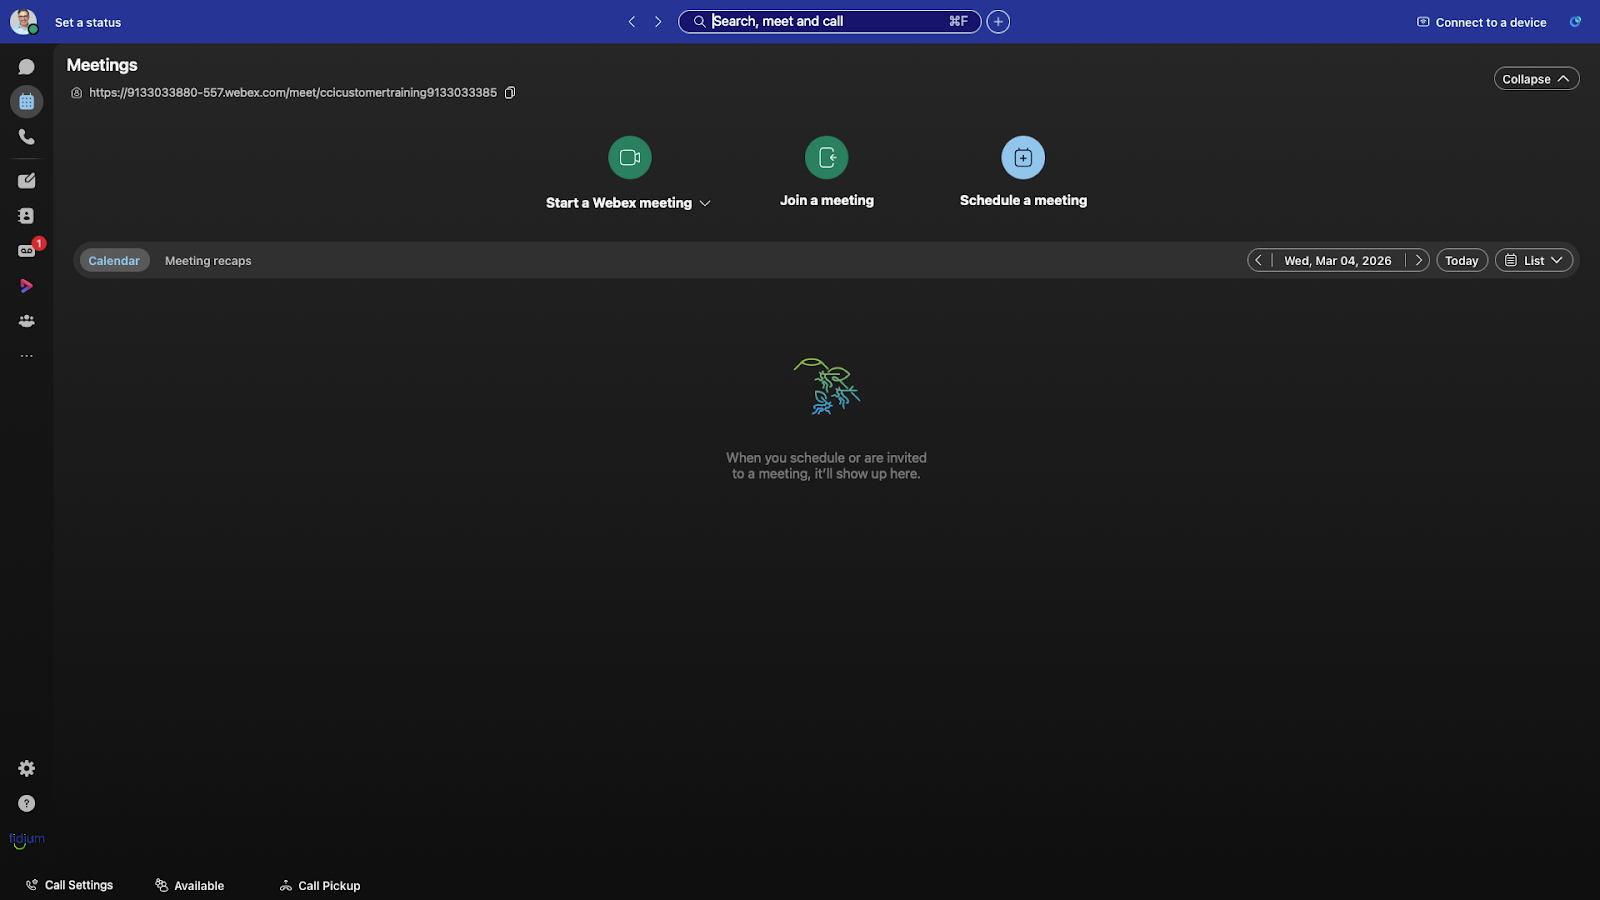Click the Join a meeting label
Screen dimensions: 1600x900
click(827, 201)
